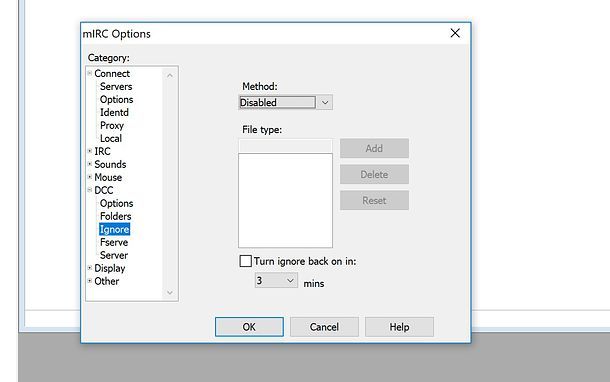The image size is (610, 382).
Task: Select Local in category tree
Action: 111,138
